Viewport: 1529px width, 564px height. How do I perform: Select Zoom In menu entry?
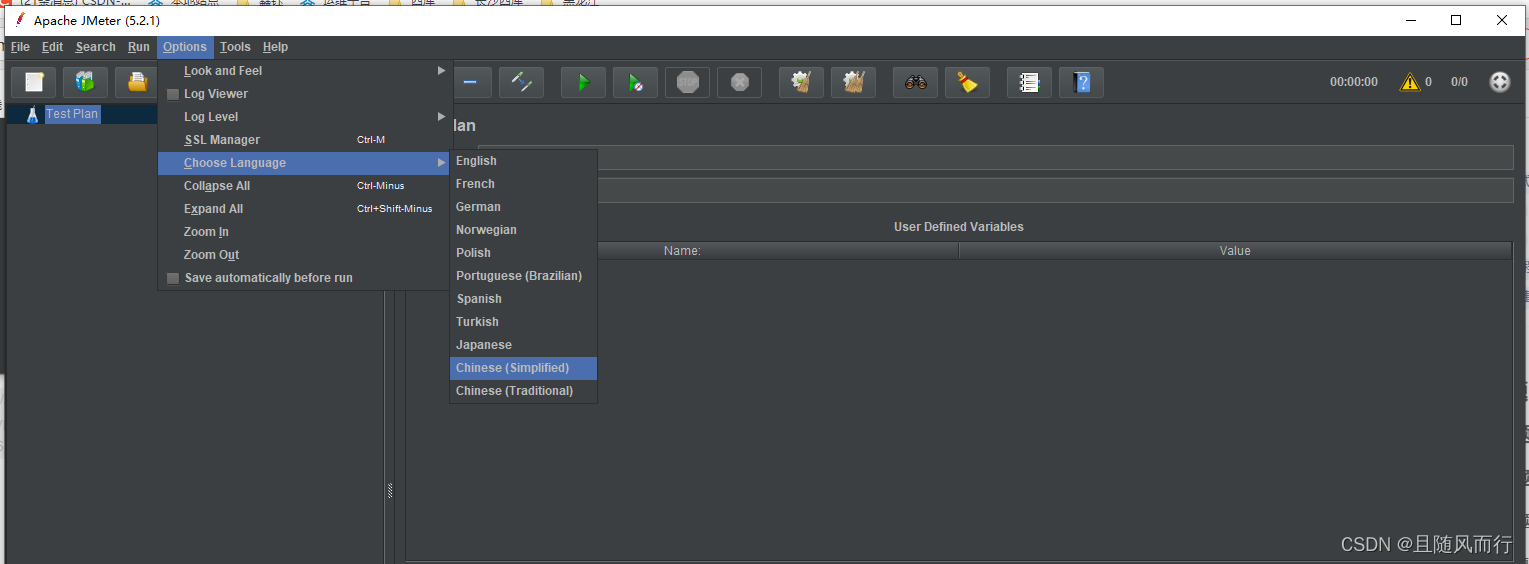tap(305, 232)
